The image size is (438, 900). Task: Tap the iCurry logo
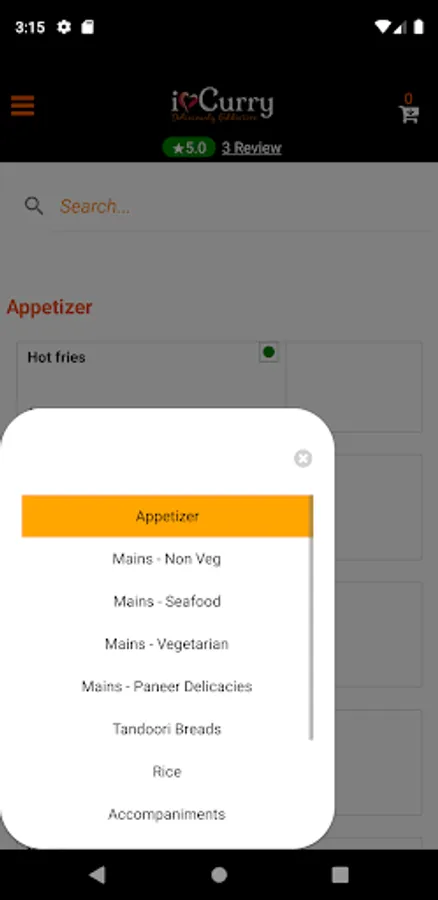point(222,104)
